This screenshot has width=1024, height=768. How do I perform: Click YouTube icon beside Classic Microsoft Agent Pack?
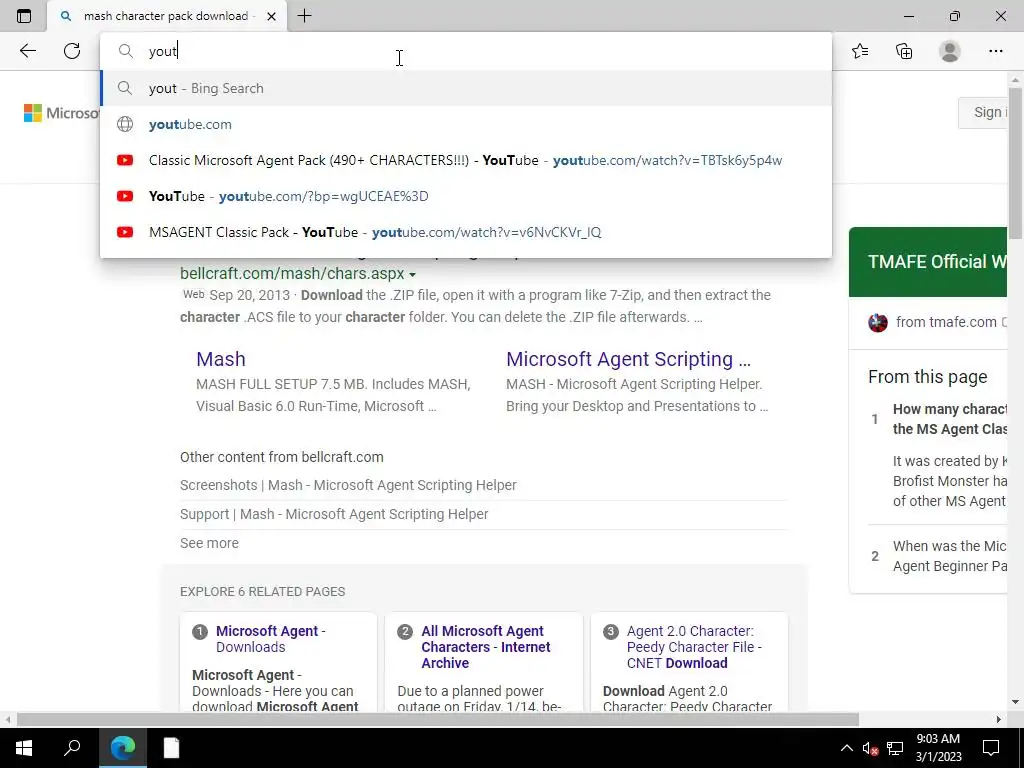click(x=125, y=160)
